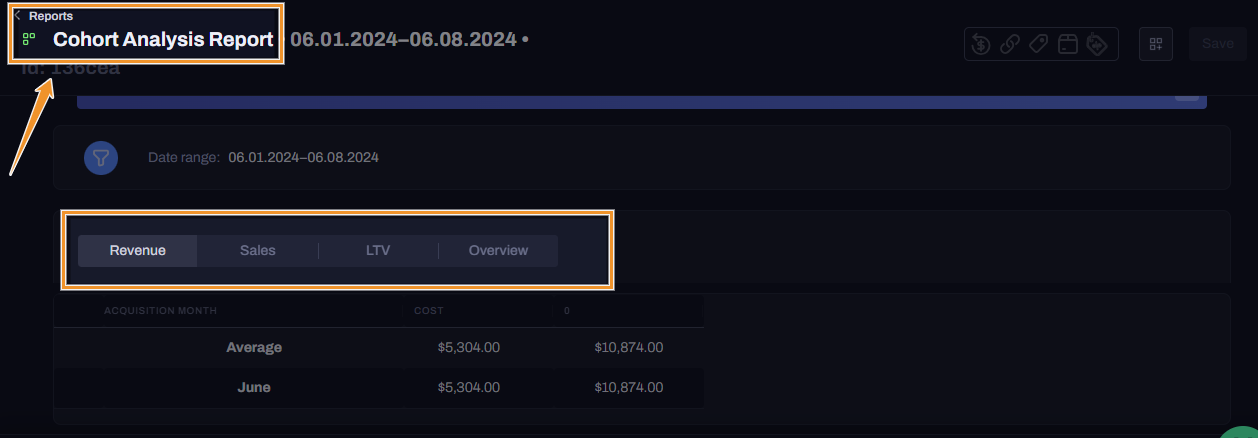Select the June cohort row

254,388
